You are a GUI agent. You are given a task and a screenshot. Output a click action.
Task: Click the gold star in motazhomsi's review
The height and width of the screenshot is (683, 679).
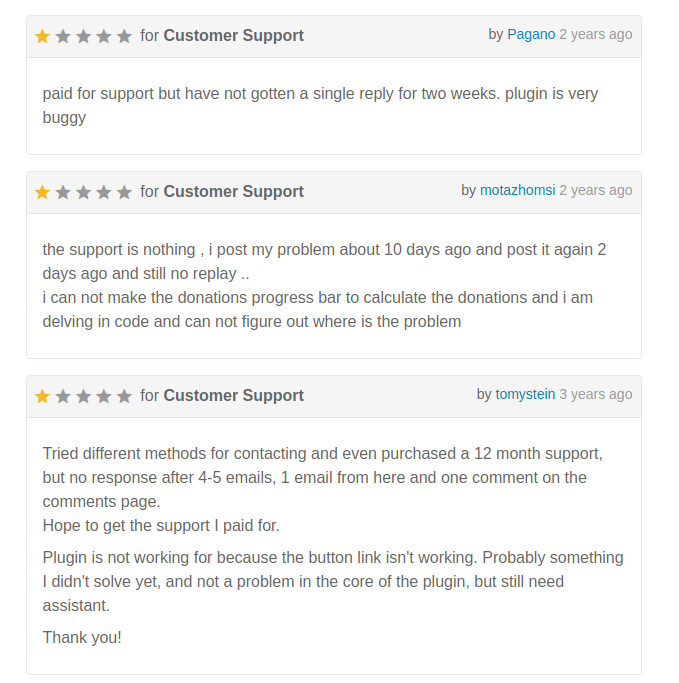(x=42, y=192)
